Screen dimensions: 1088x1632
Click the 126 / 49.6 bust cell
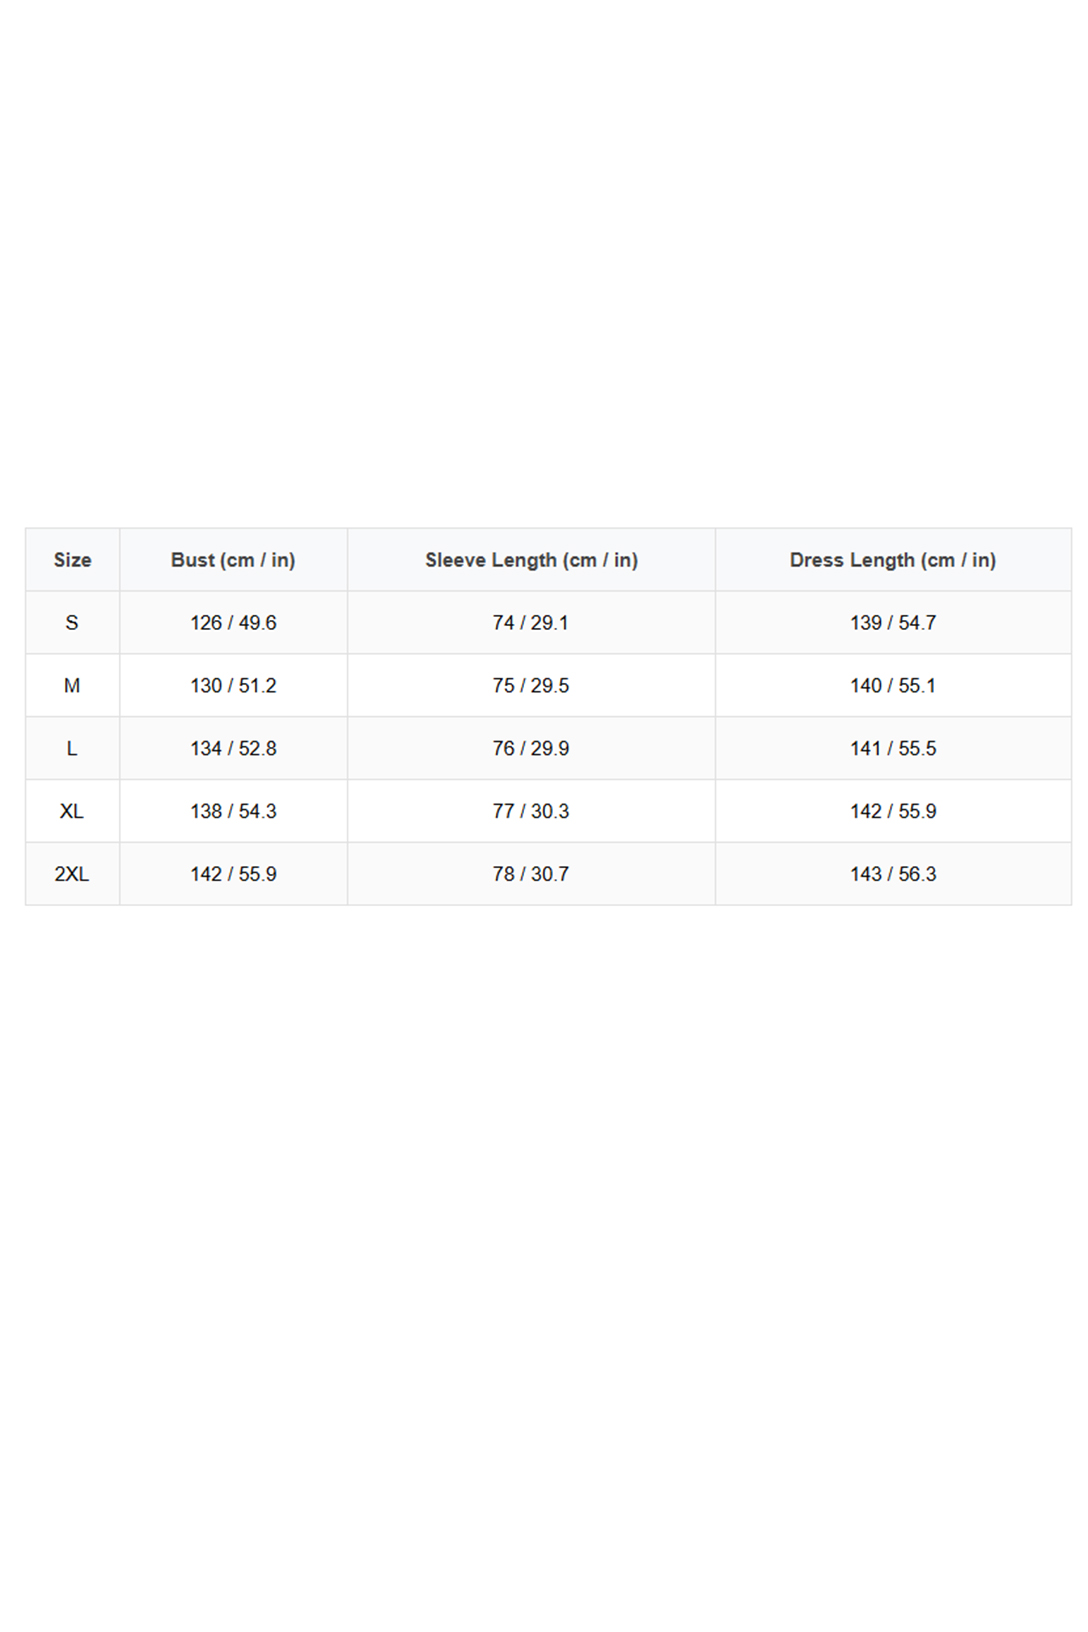click(233, 623)
